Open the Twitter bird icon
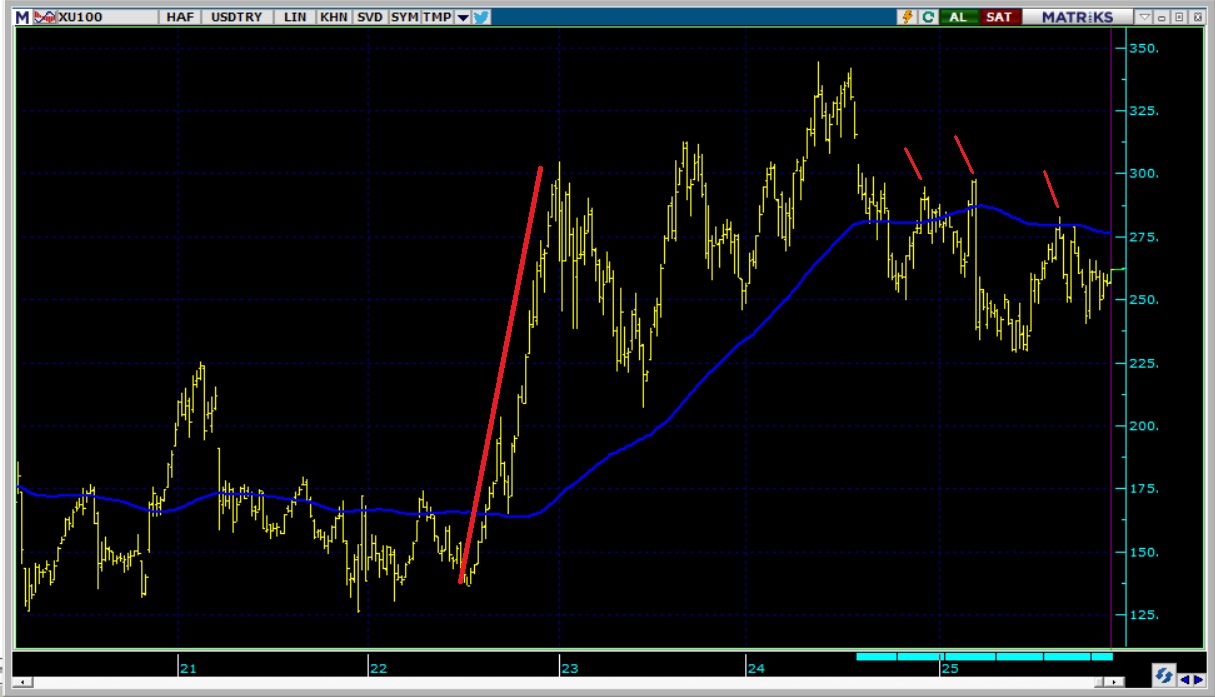Screen dimensions: 1215x697 coord(481,17)
